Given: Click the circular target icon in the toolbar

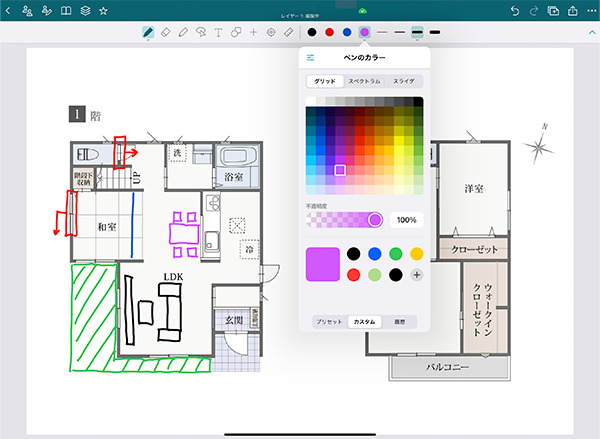Looking at the screenshot, I should coord(271,33).
